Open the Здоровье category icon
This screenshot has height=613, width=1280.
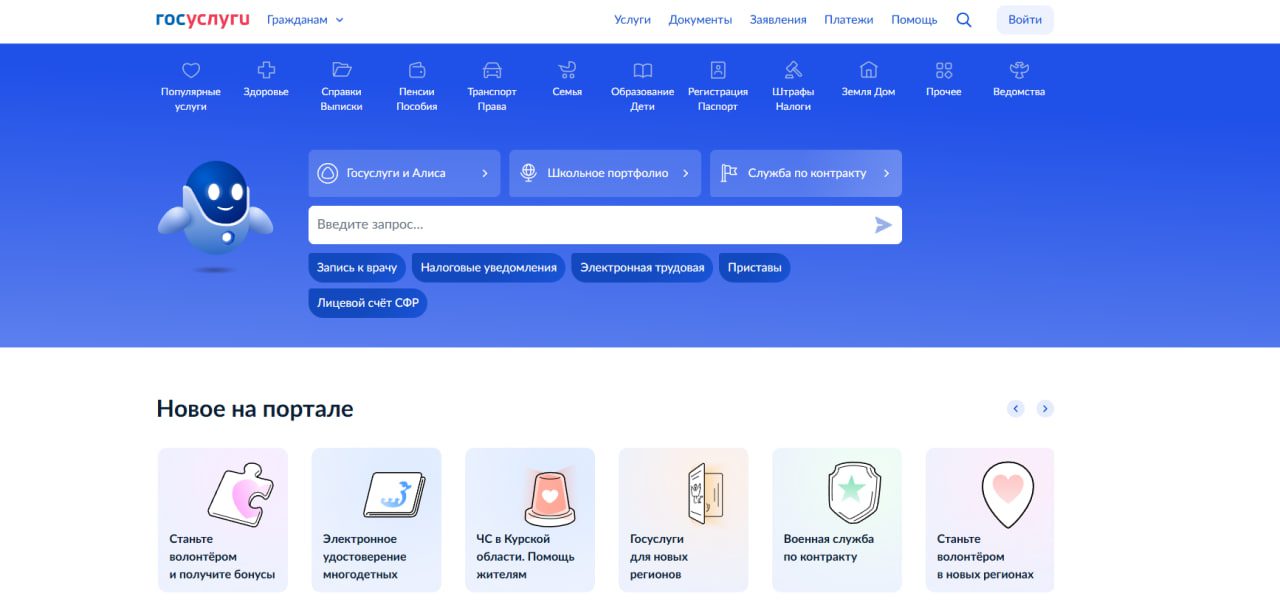(266, 71)
